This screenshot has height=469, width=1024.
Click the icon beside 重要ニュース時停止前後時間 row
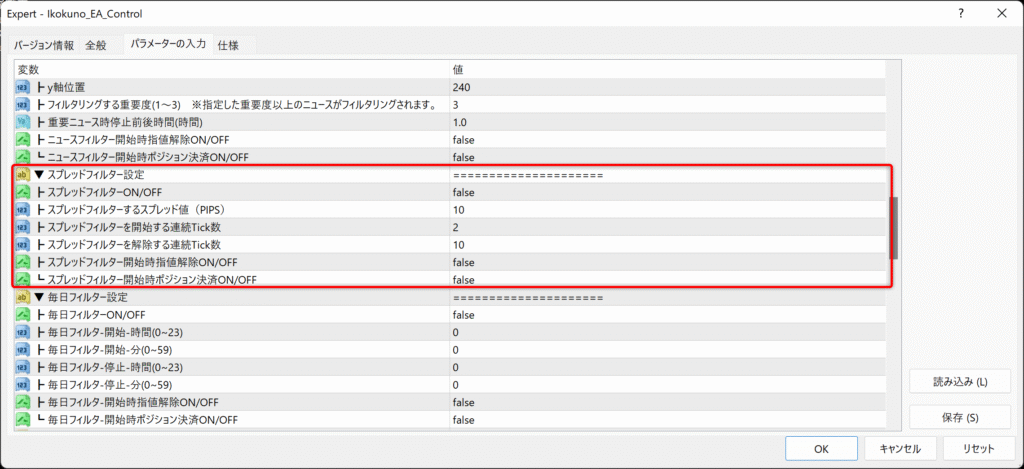[23, 122]
